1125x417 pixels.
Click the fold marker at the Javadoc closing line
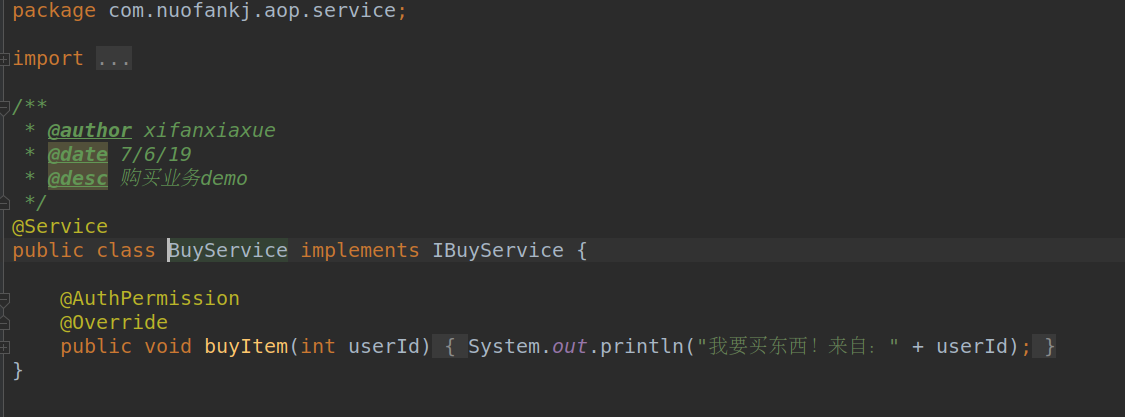tap(5, 203)
